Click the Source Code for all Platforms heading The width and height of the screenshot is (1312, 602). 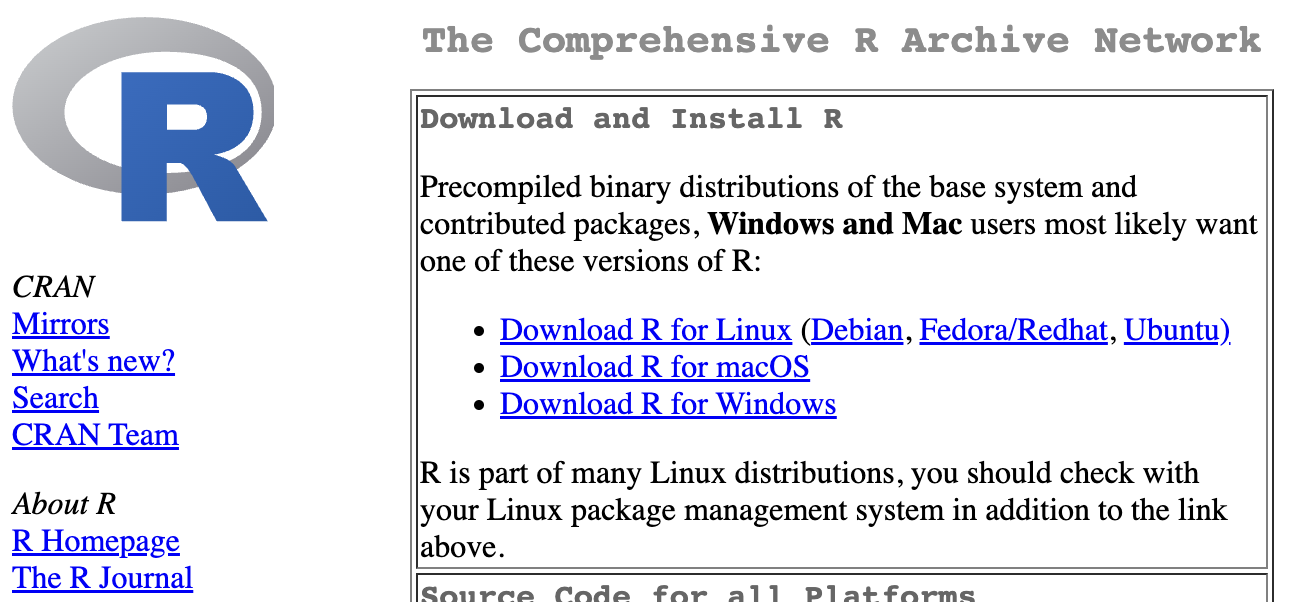697,593
